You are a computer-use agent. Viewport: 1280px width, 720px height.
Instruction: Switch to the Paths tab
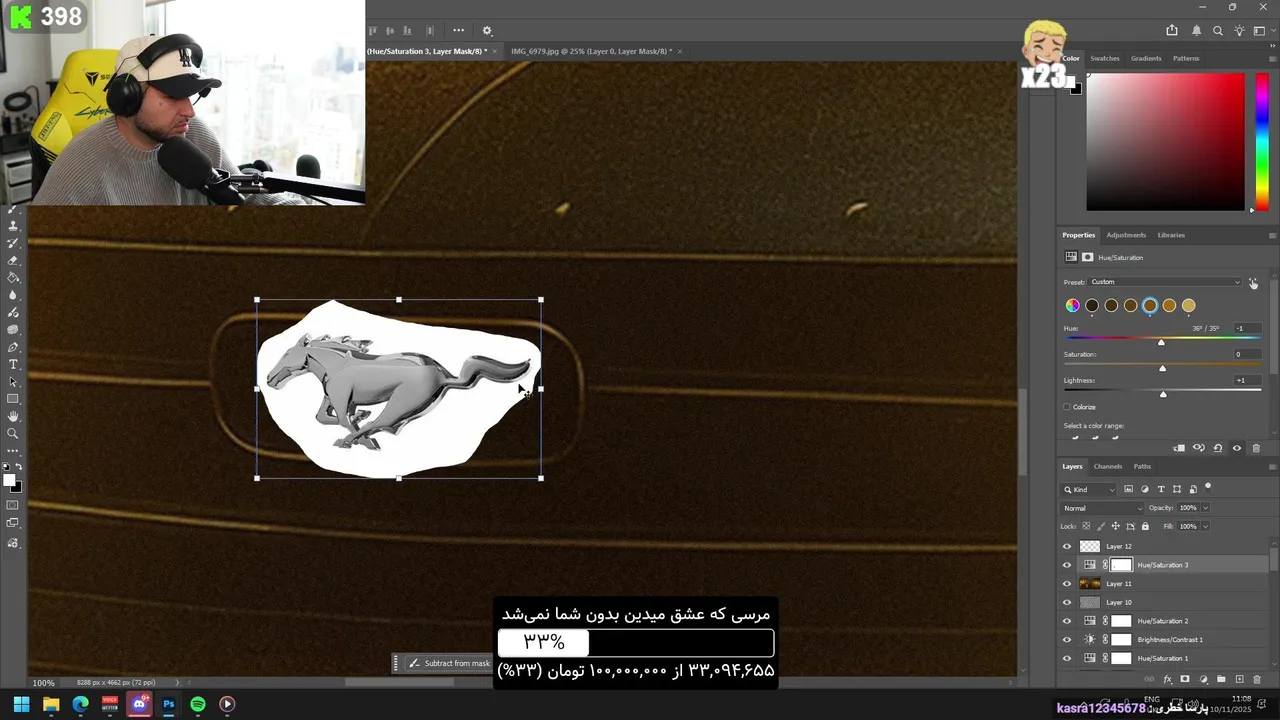click(x=1142, y=466)
